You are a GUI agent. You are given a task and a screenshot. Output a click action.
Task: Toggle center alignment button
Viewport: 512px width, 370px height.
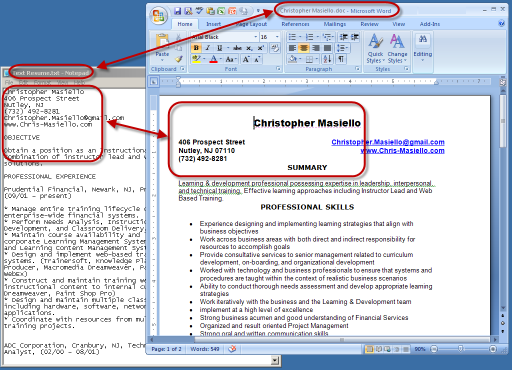pos(304,48)
